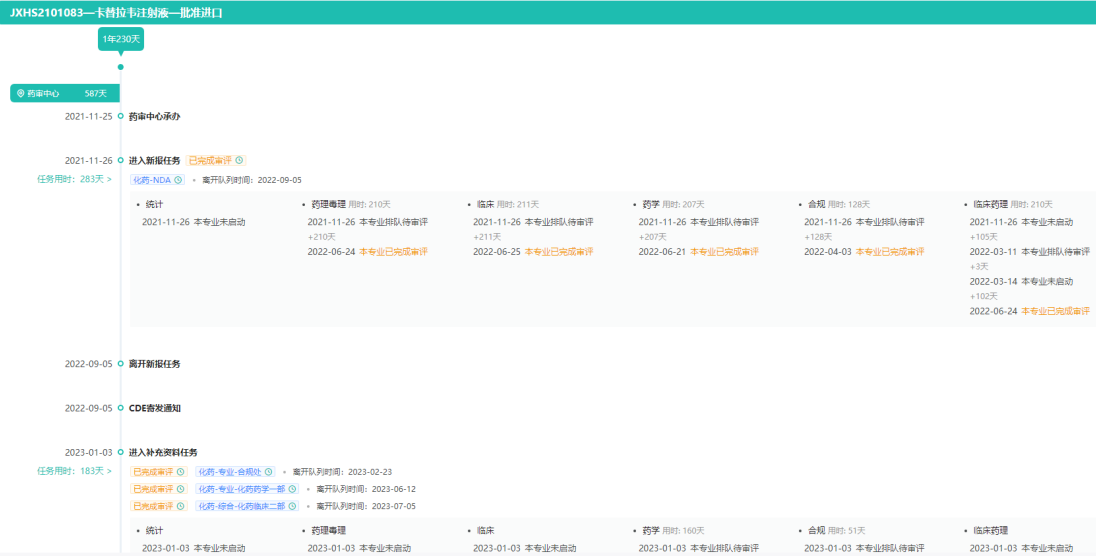This screenshot has width=1096, height=556.
Task: Click the 2021-11-25 药审中心承办 timeline node
Action: click(121, 116)
